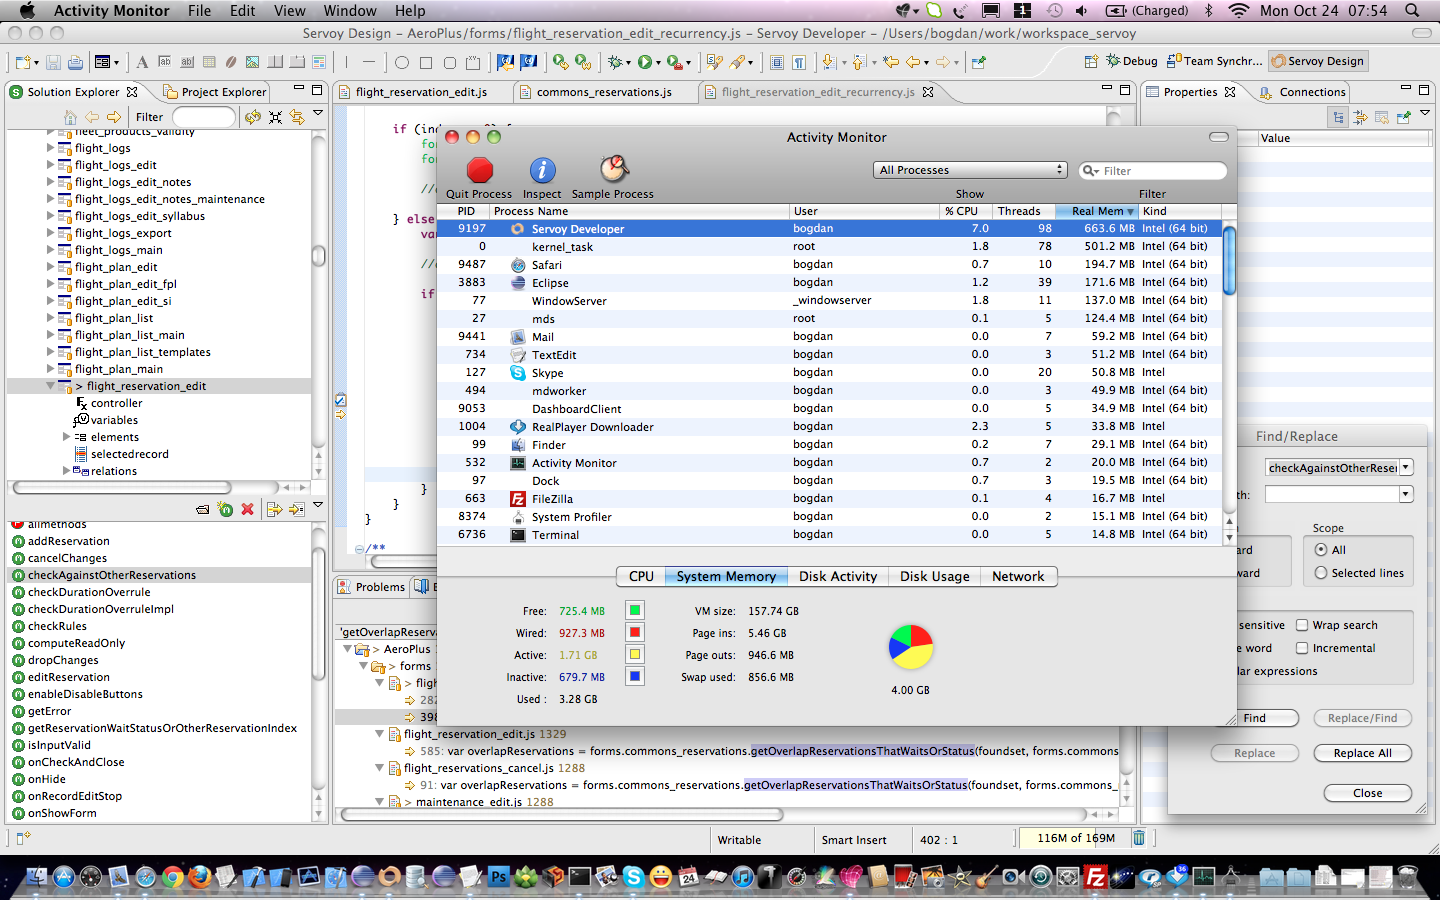
Task: Switch to the Network tab
Action: click(1018, 577)
